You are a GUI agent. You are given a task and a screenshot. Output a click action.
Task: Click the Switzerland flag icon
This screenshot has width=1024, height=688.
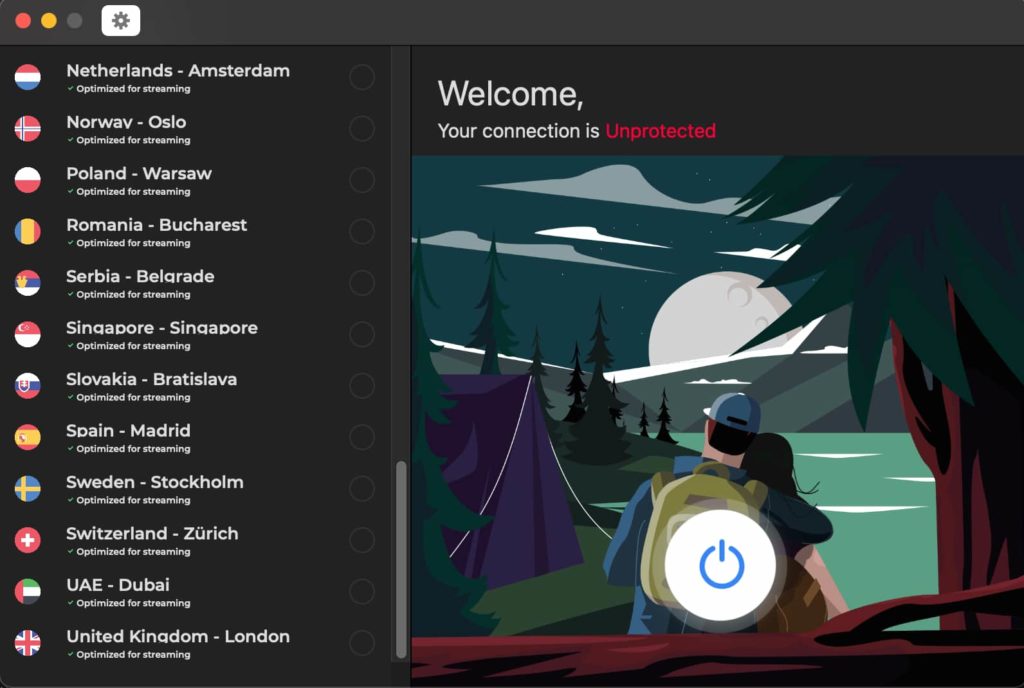point(28,541)
